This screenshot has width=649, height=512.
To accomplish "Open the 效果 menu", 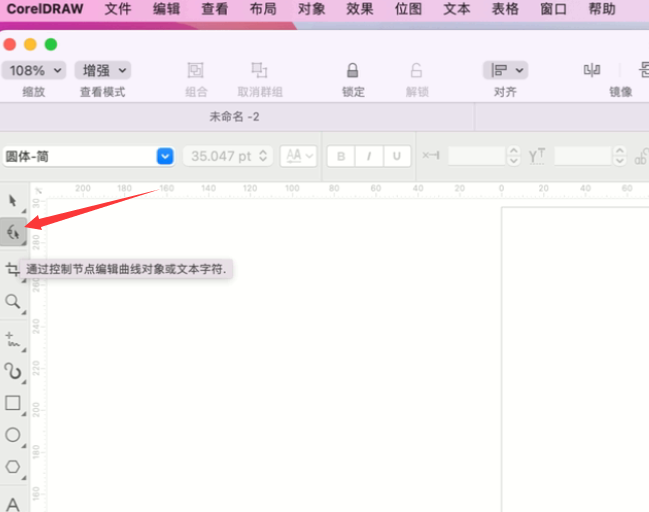I will pyautogui.click(x=359, y=9).
